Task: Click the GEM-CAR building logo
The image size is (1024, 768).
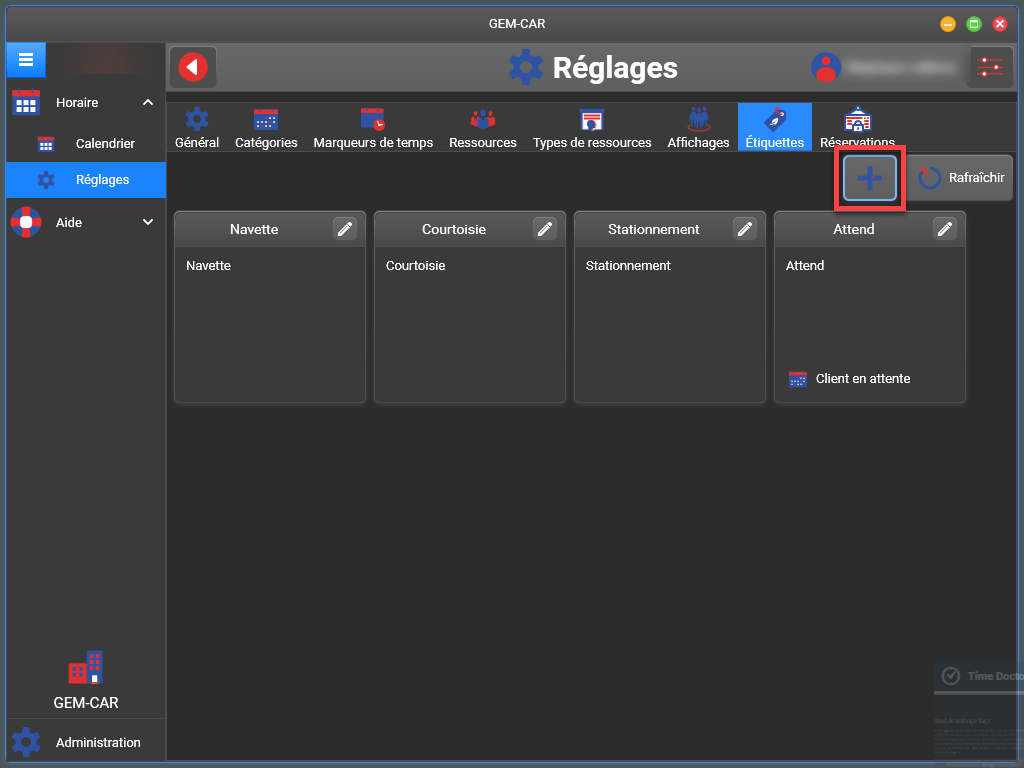Action: tap(86, 667)
